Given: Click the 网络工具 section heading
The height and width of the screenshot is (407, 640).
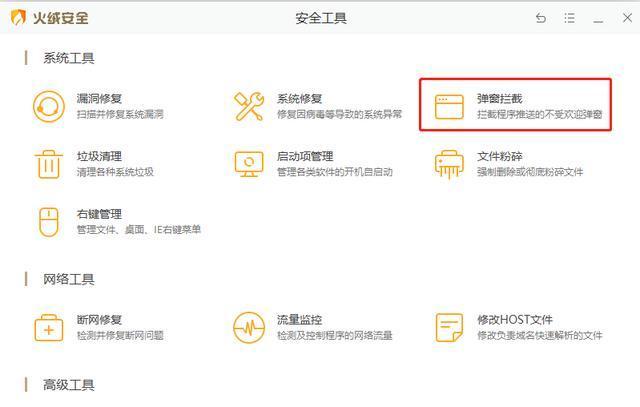Looking at the screenshot, I should pyautogui.click(x=69, y=279).
